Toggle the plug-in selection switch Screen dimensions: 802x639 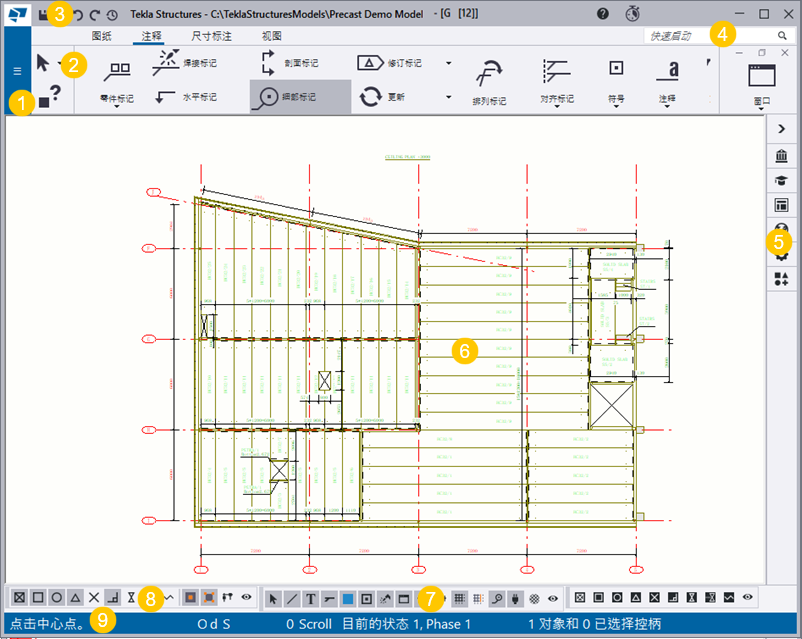516,599
